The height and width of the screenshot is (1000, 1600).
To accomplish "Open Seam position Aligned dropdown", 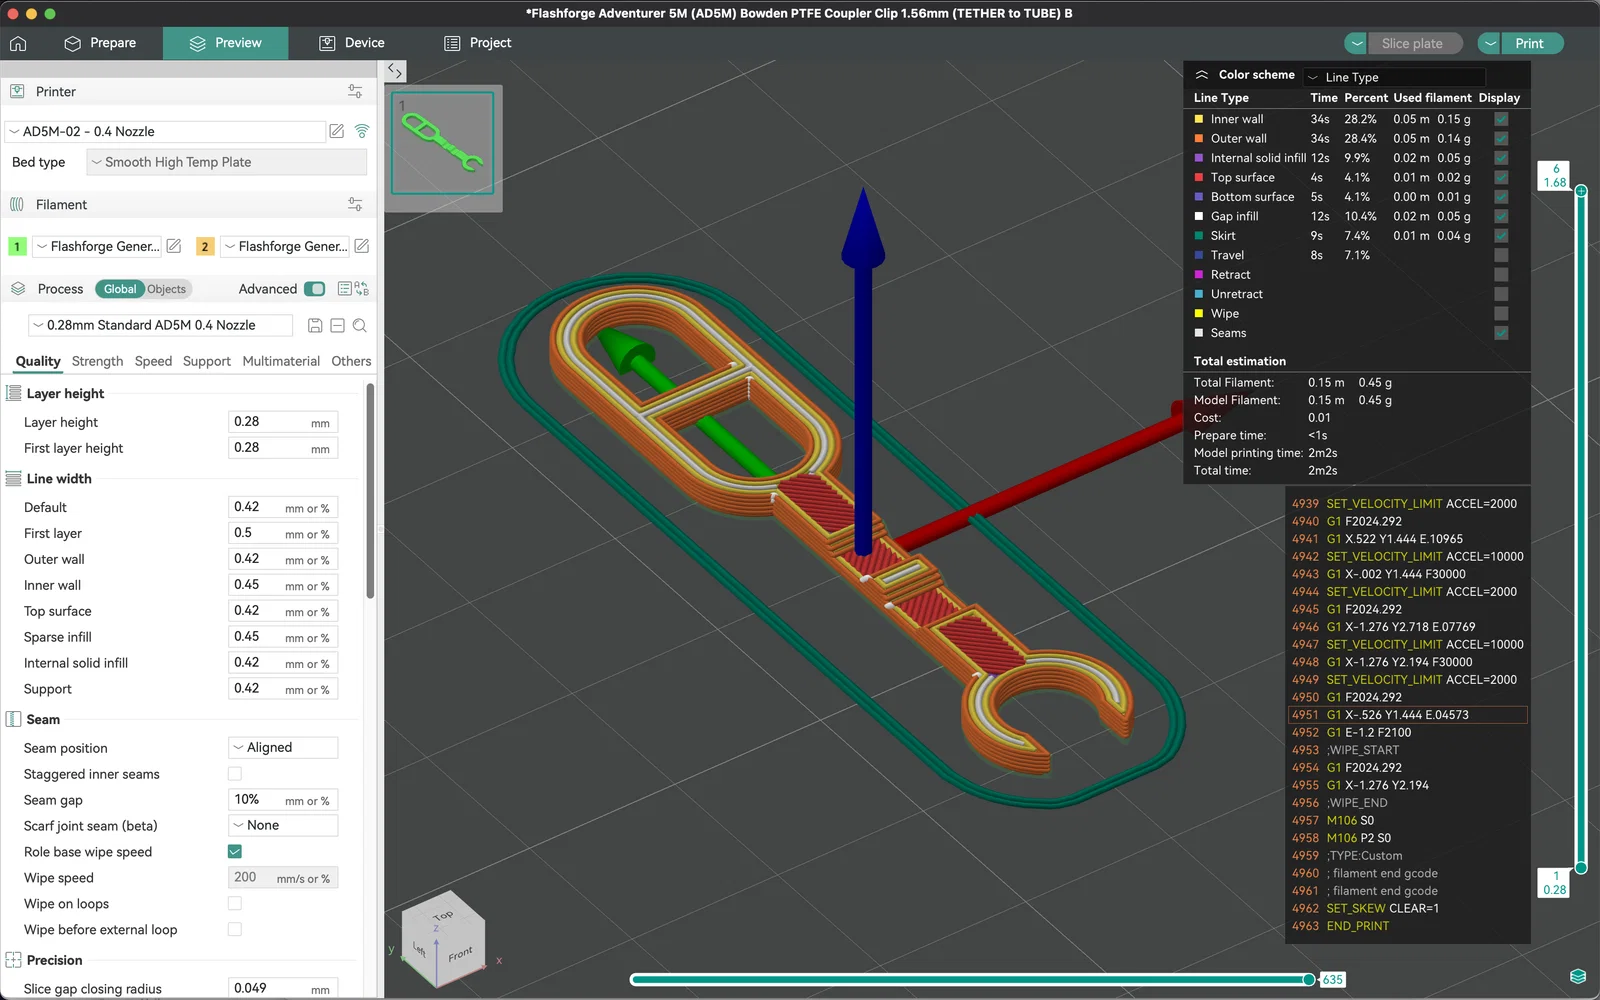I will pyautogui.click(x=284, y=747).
